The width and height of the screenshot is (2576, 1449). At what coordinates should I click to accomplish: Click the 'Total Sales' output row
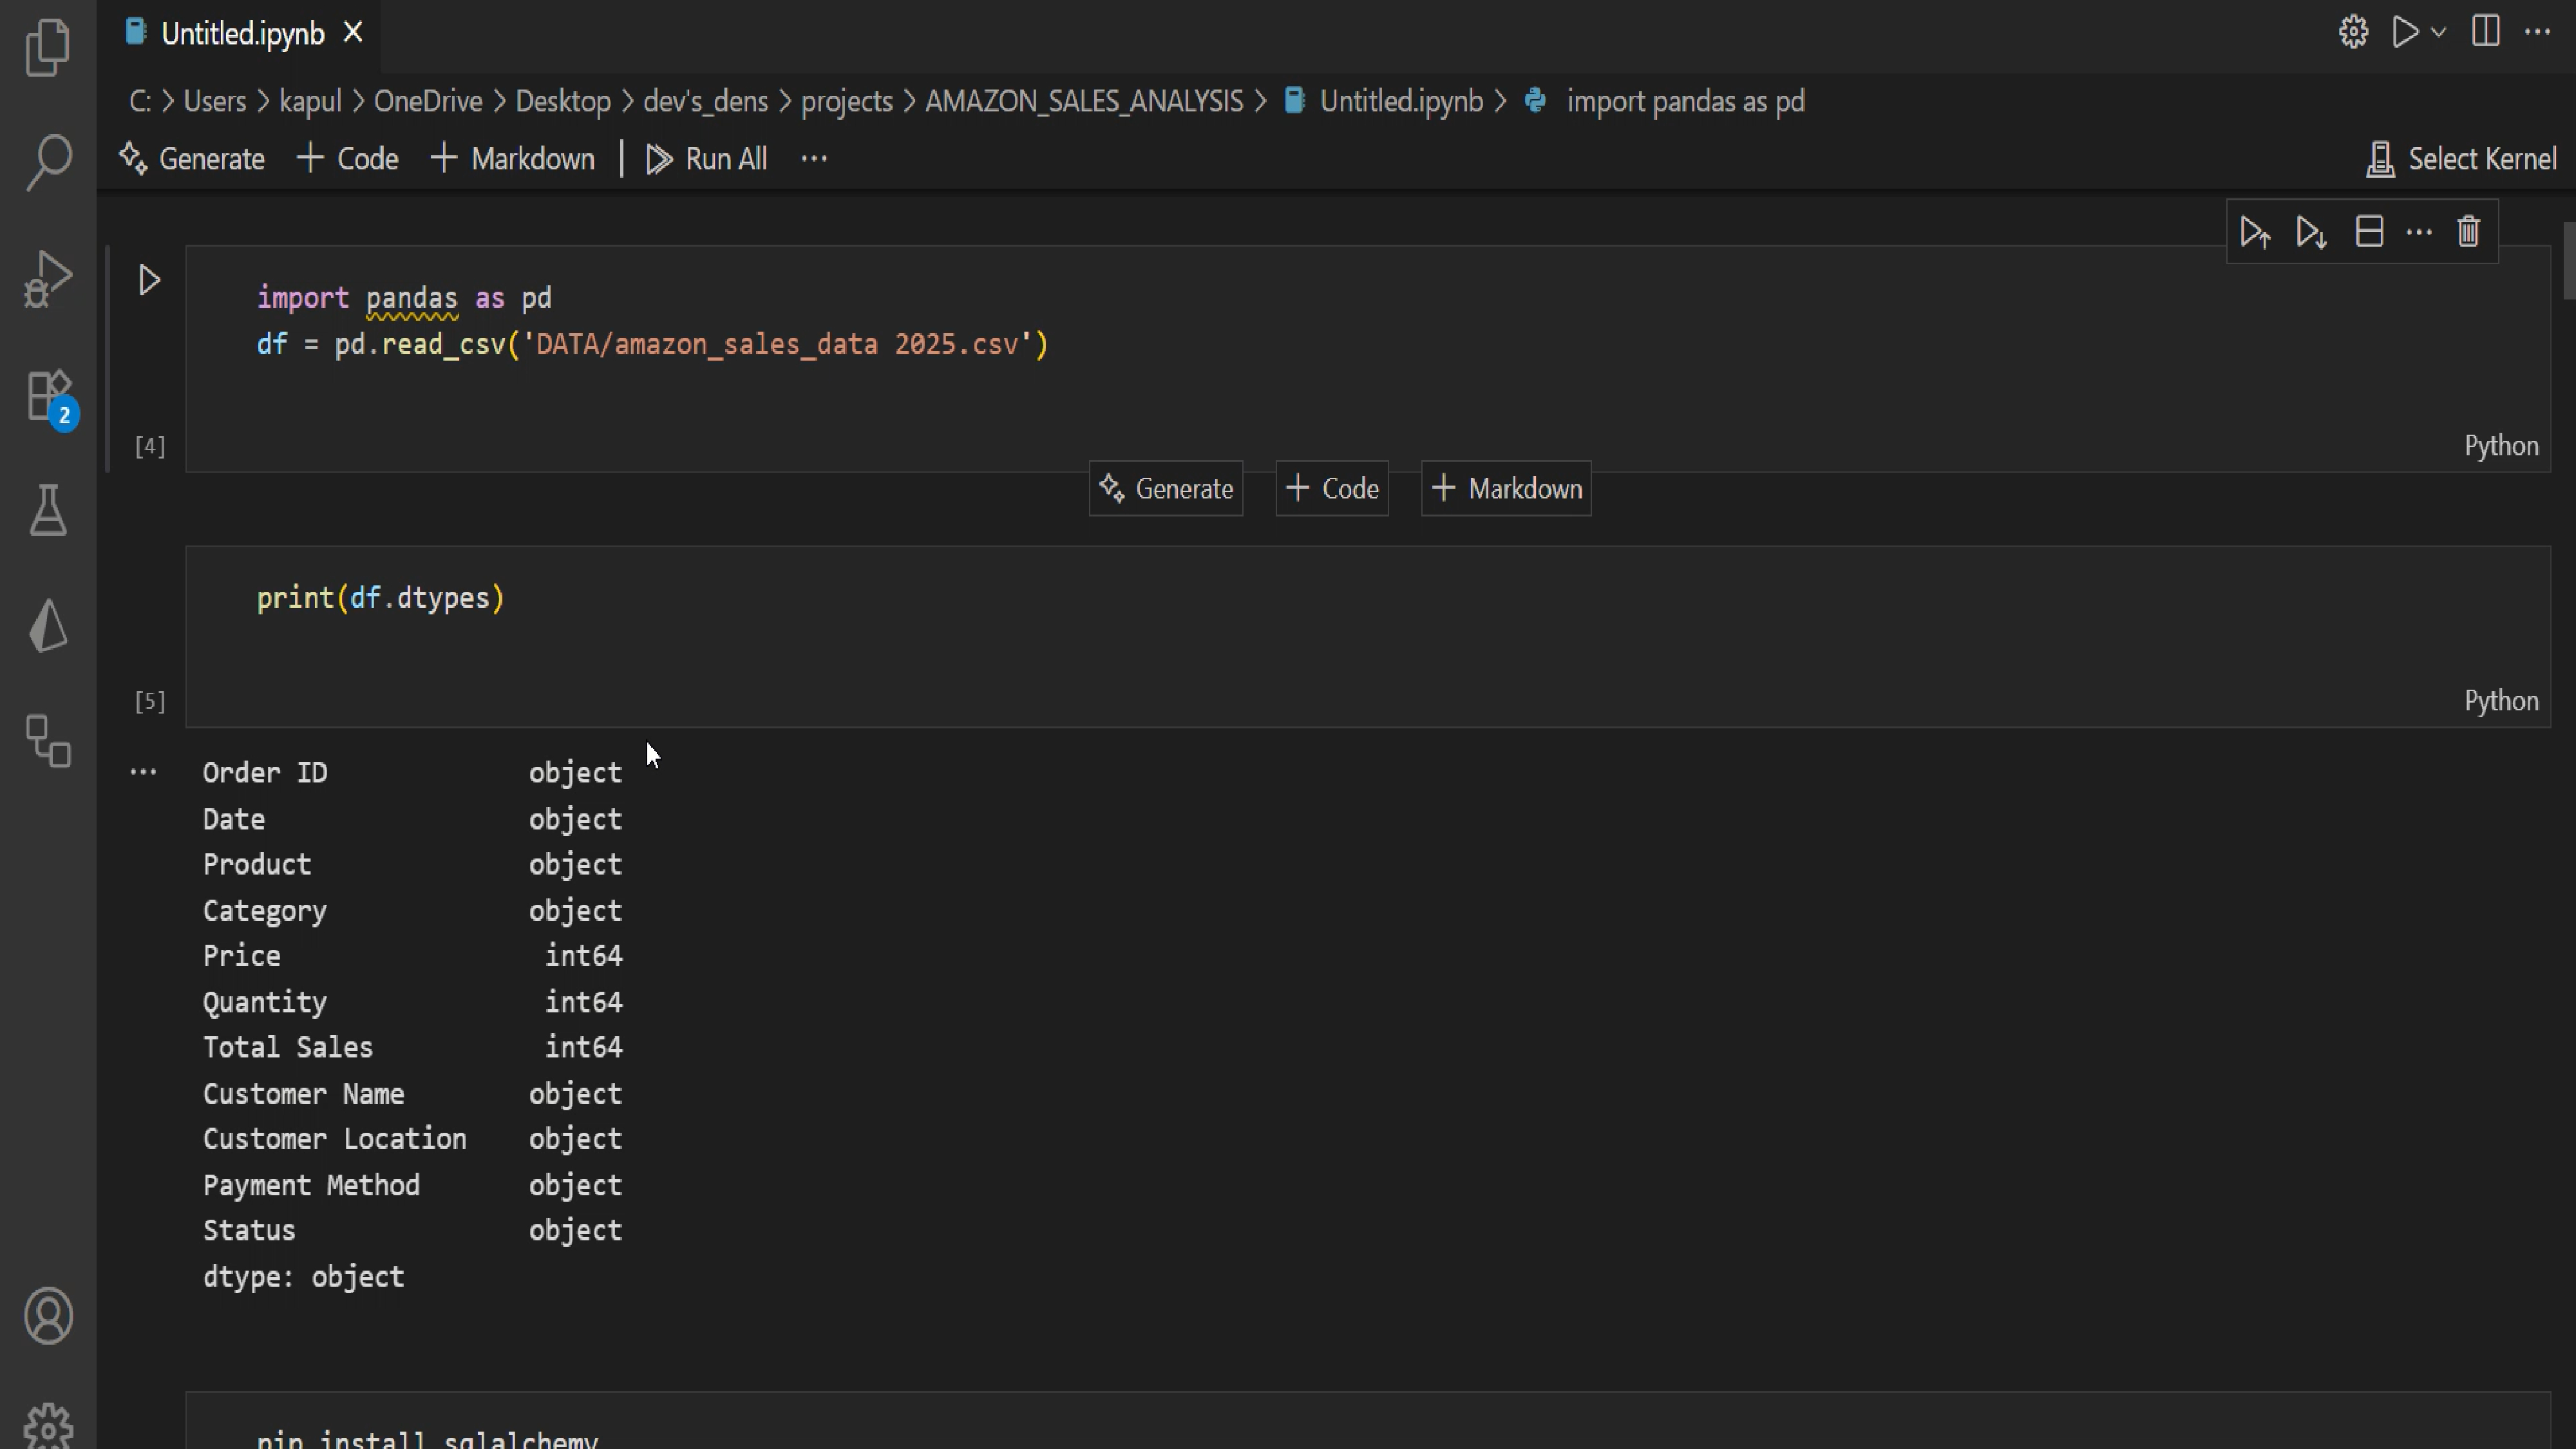412,1047
